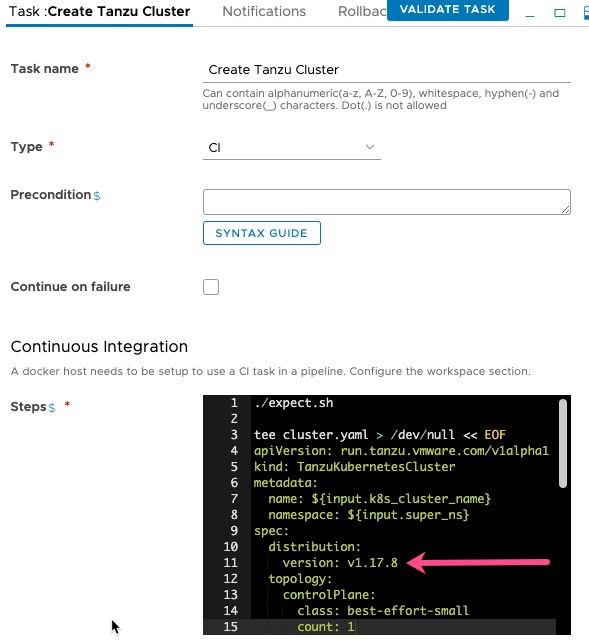Click line number 2 in editor gutter
This screenshot has width=589, height=642.
[234, 419]
